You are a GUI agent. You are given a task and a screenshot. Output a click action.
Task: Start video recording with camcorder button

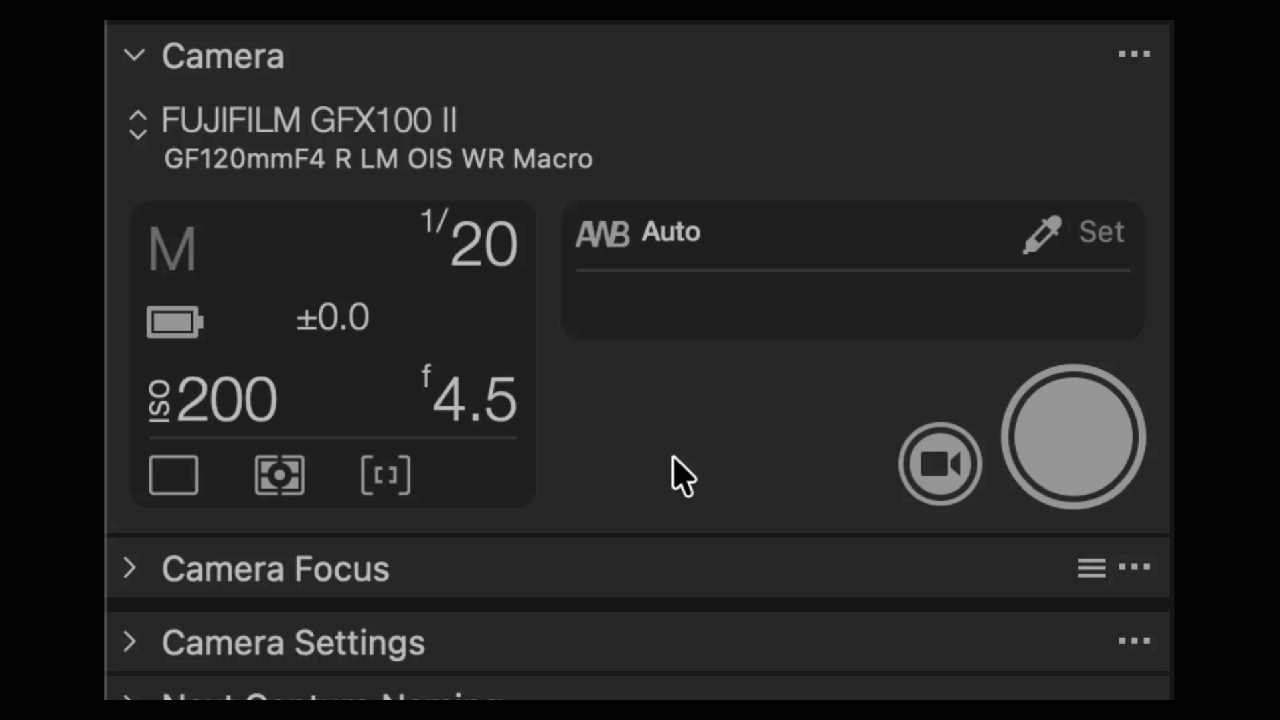940,464
